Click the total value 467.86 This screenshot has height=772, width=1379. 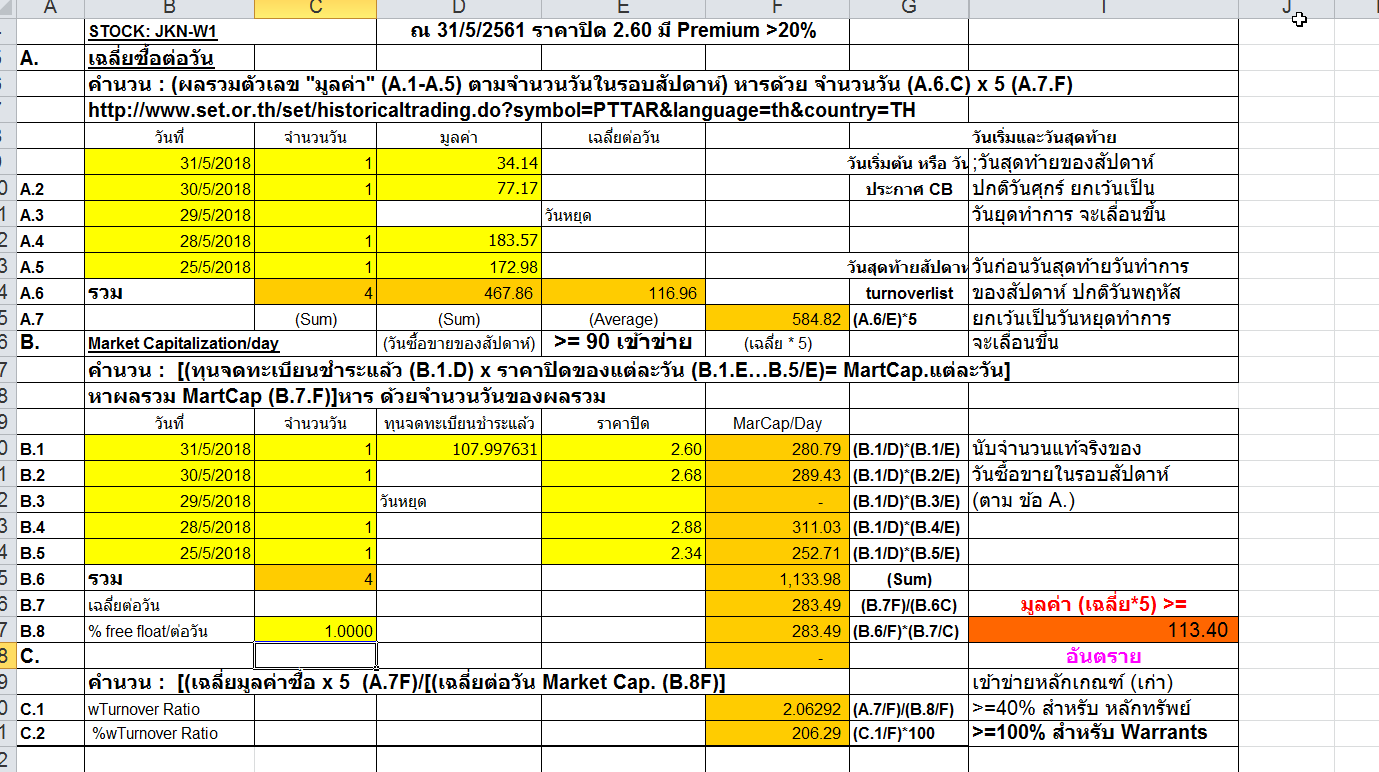(459, 292)
